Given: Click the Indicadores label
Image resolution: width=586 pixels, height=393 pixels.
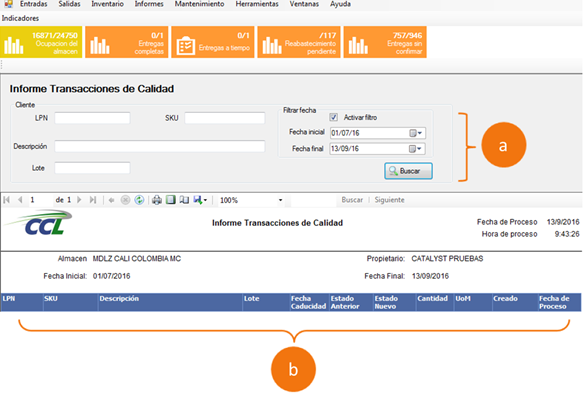Looking at the screenshot, I should 20,18.
